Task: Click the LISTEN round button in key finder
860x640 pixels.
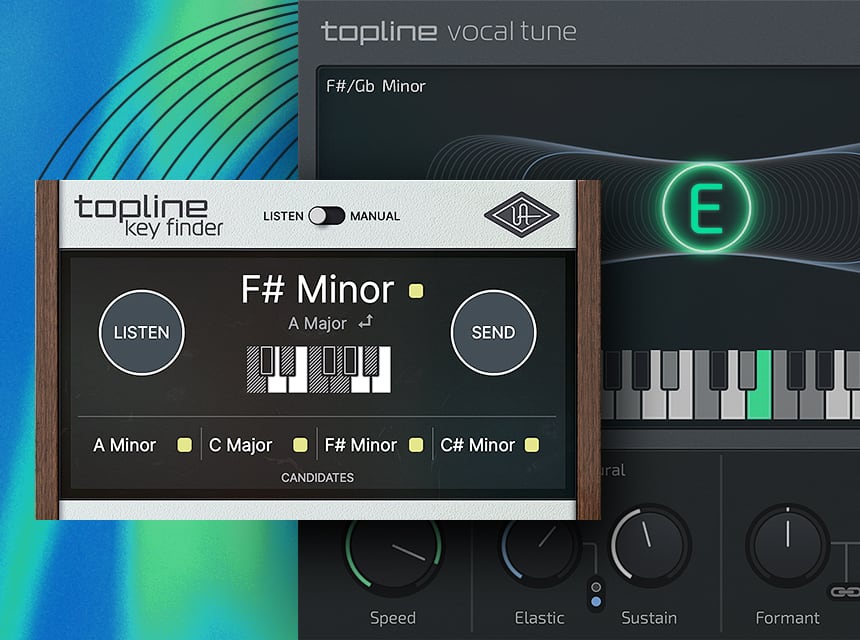Action: [142, 332]
